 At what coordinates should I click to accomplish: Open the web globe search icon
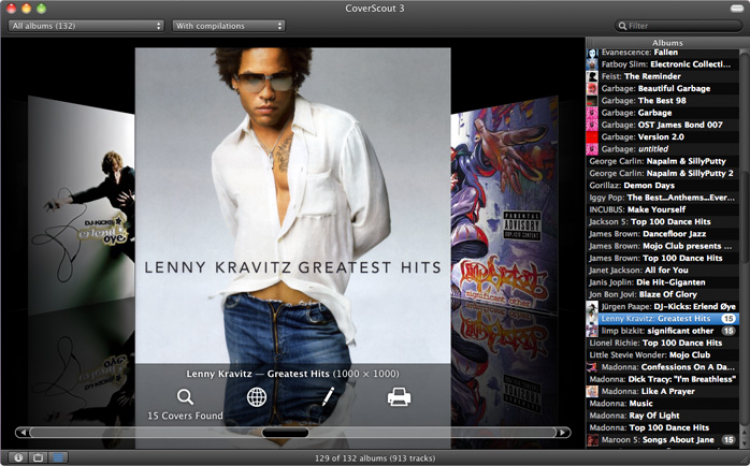tap(257, 397)
